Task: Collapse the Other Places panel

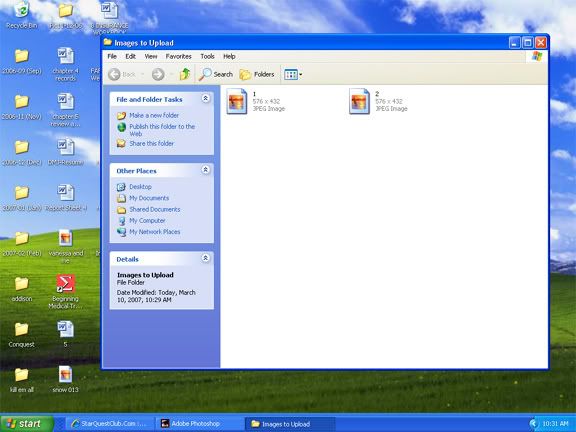Action: point(206,170)
